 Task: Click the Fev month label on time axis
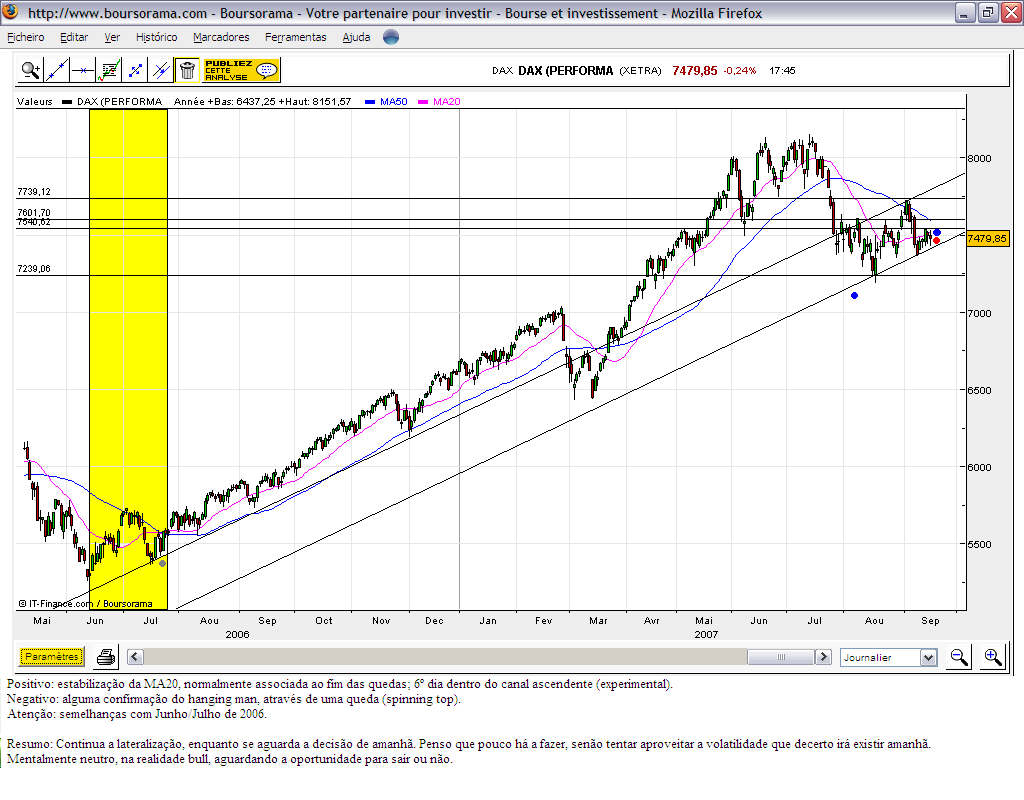pyautogui.click(x=543, y=620)
